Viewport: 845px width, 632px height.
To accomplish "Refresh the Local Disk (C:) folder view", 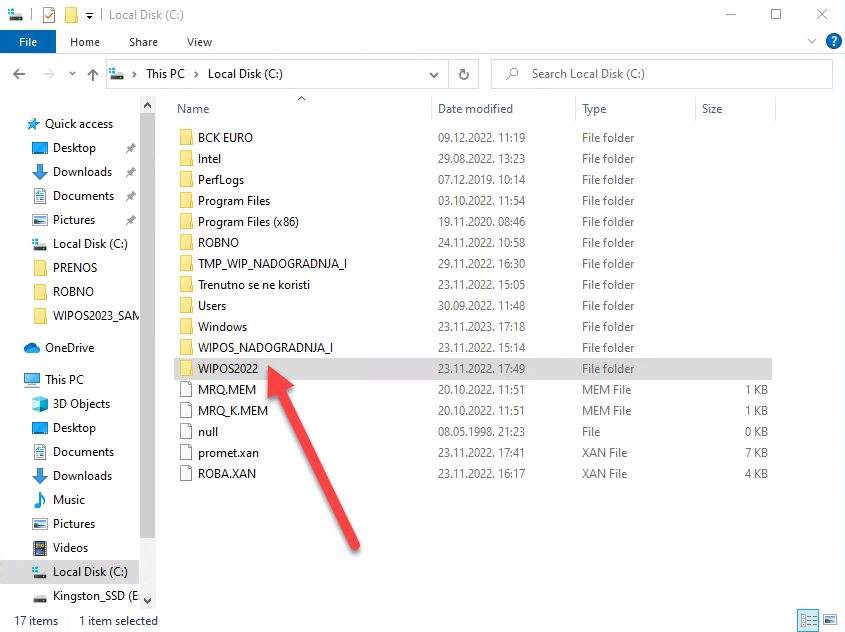I will pyautogui.click(x=463, y=74).
